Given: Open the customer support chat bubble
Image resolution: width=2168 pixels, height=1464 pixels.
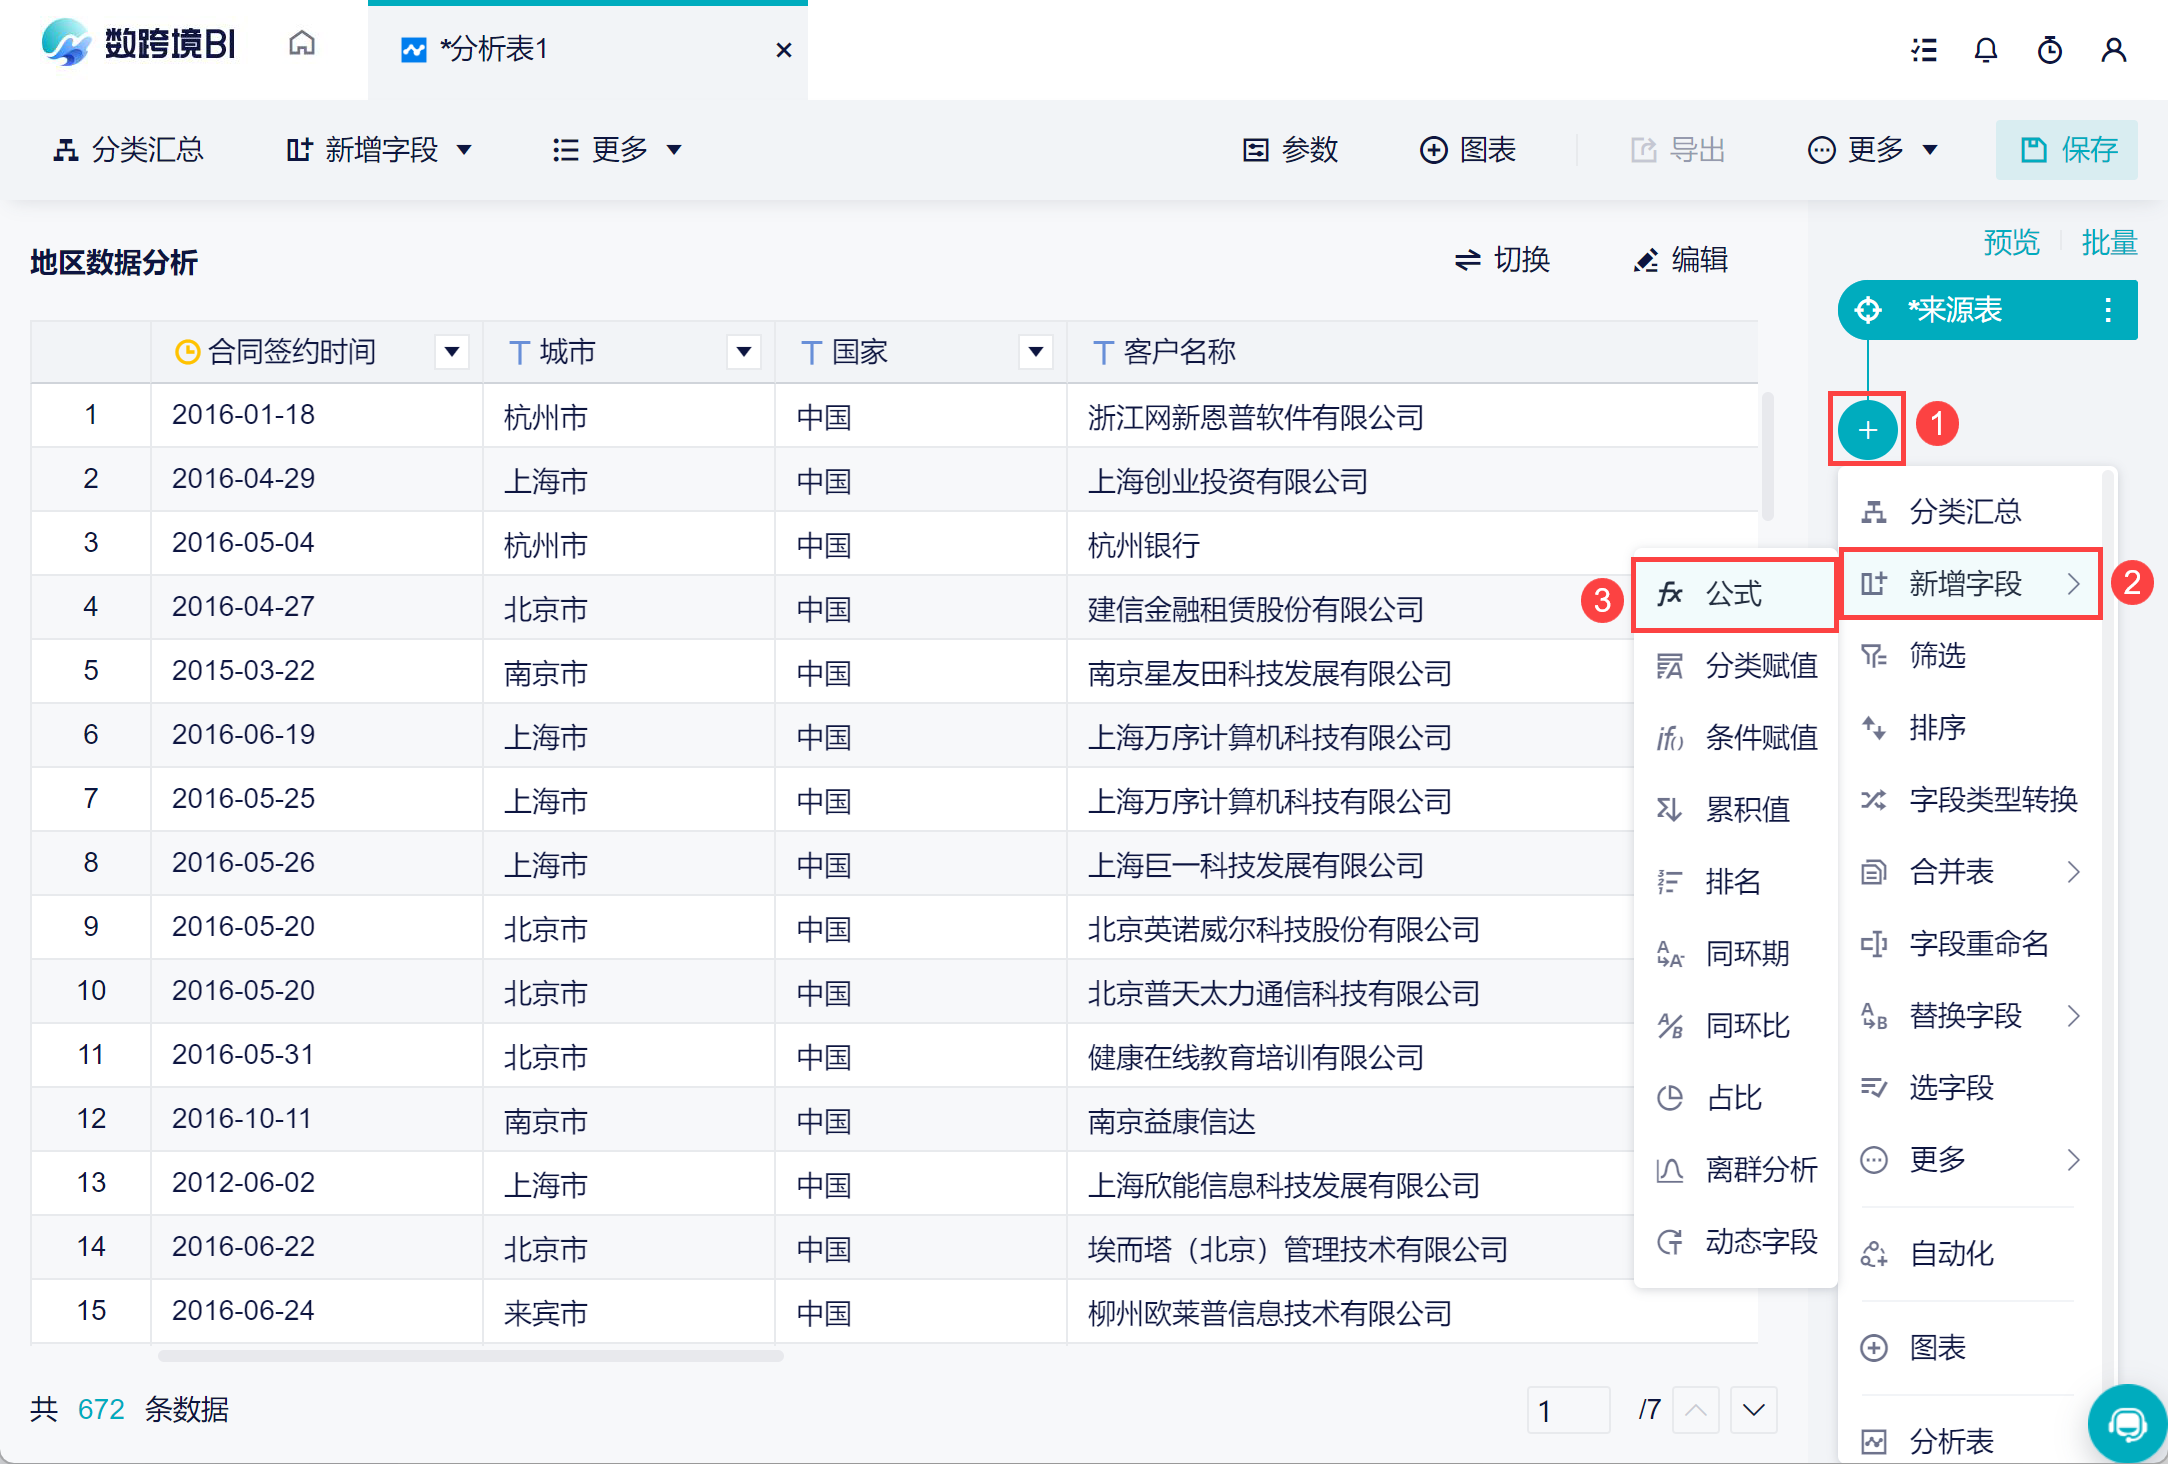Looking at the screenshot, I should (2126, 1422).
